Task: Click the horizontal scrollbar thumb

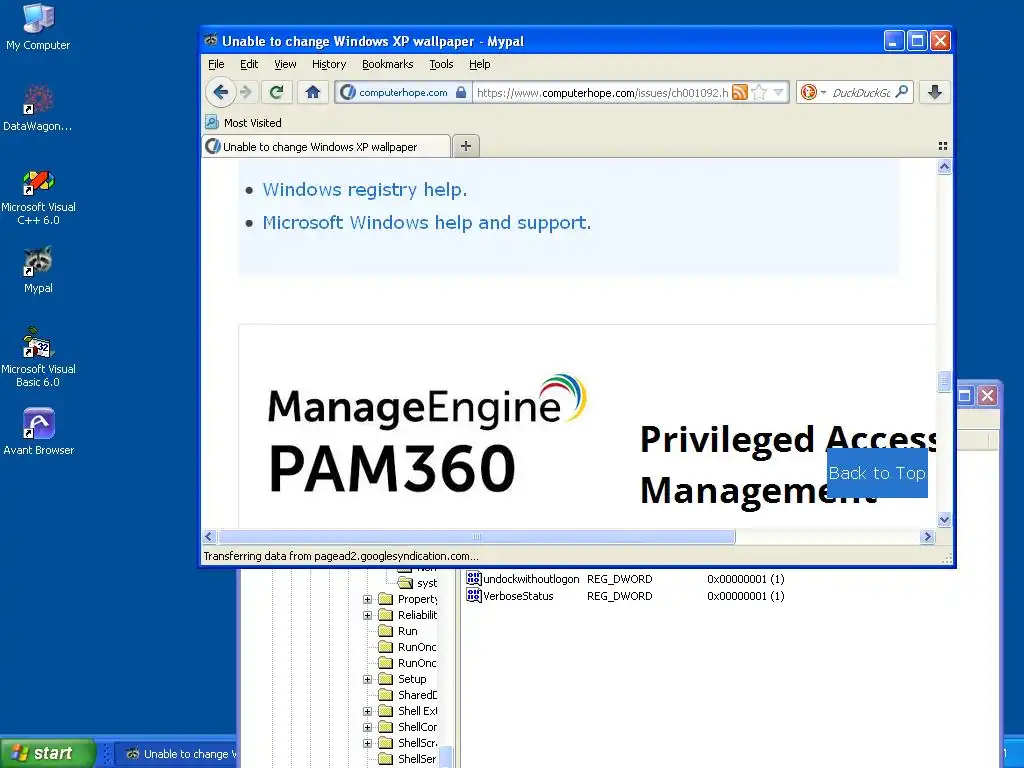Action: pyautogui.click(x=477, y=537)
